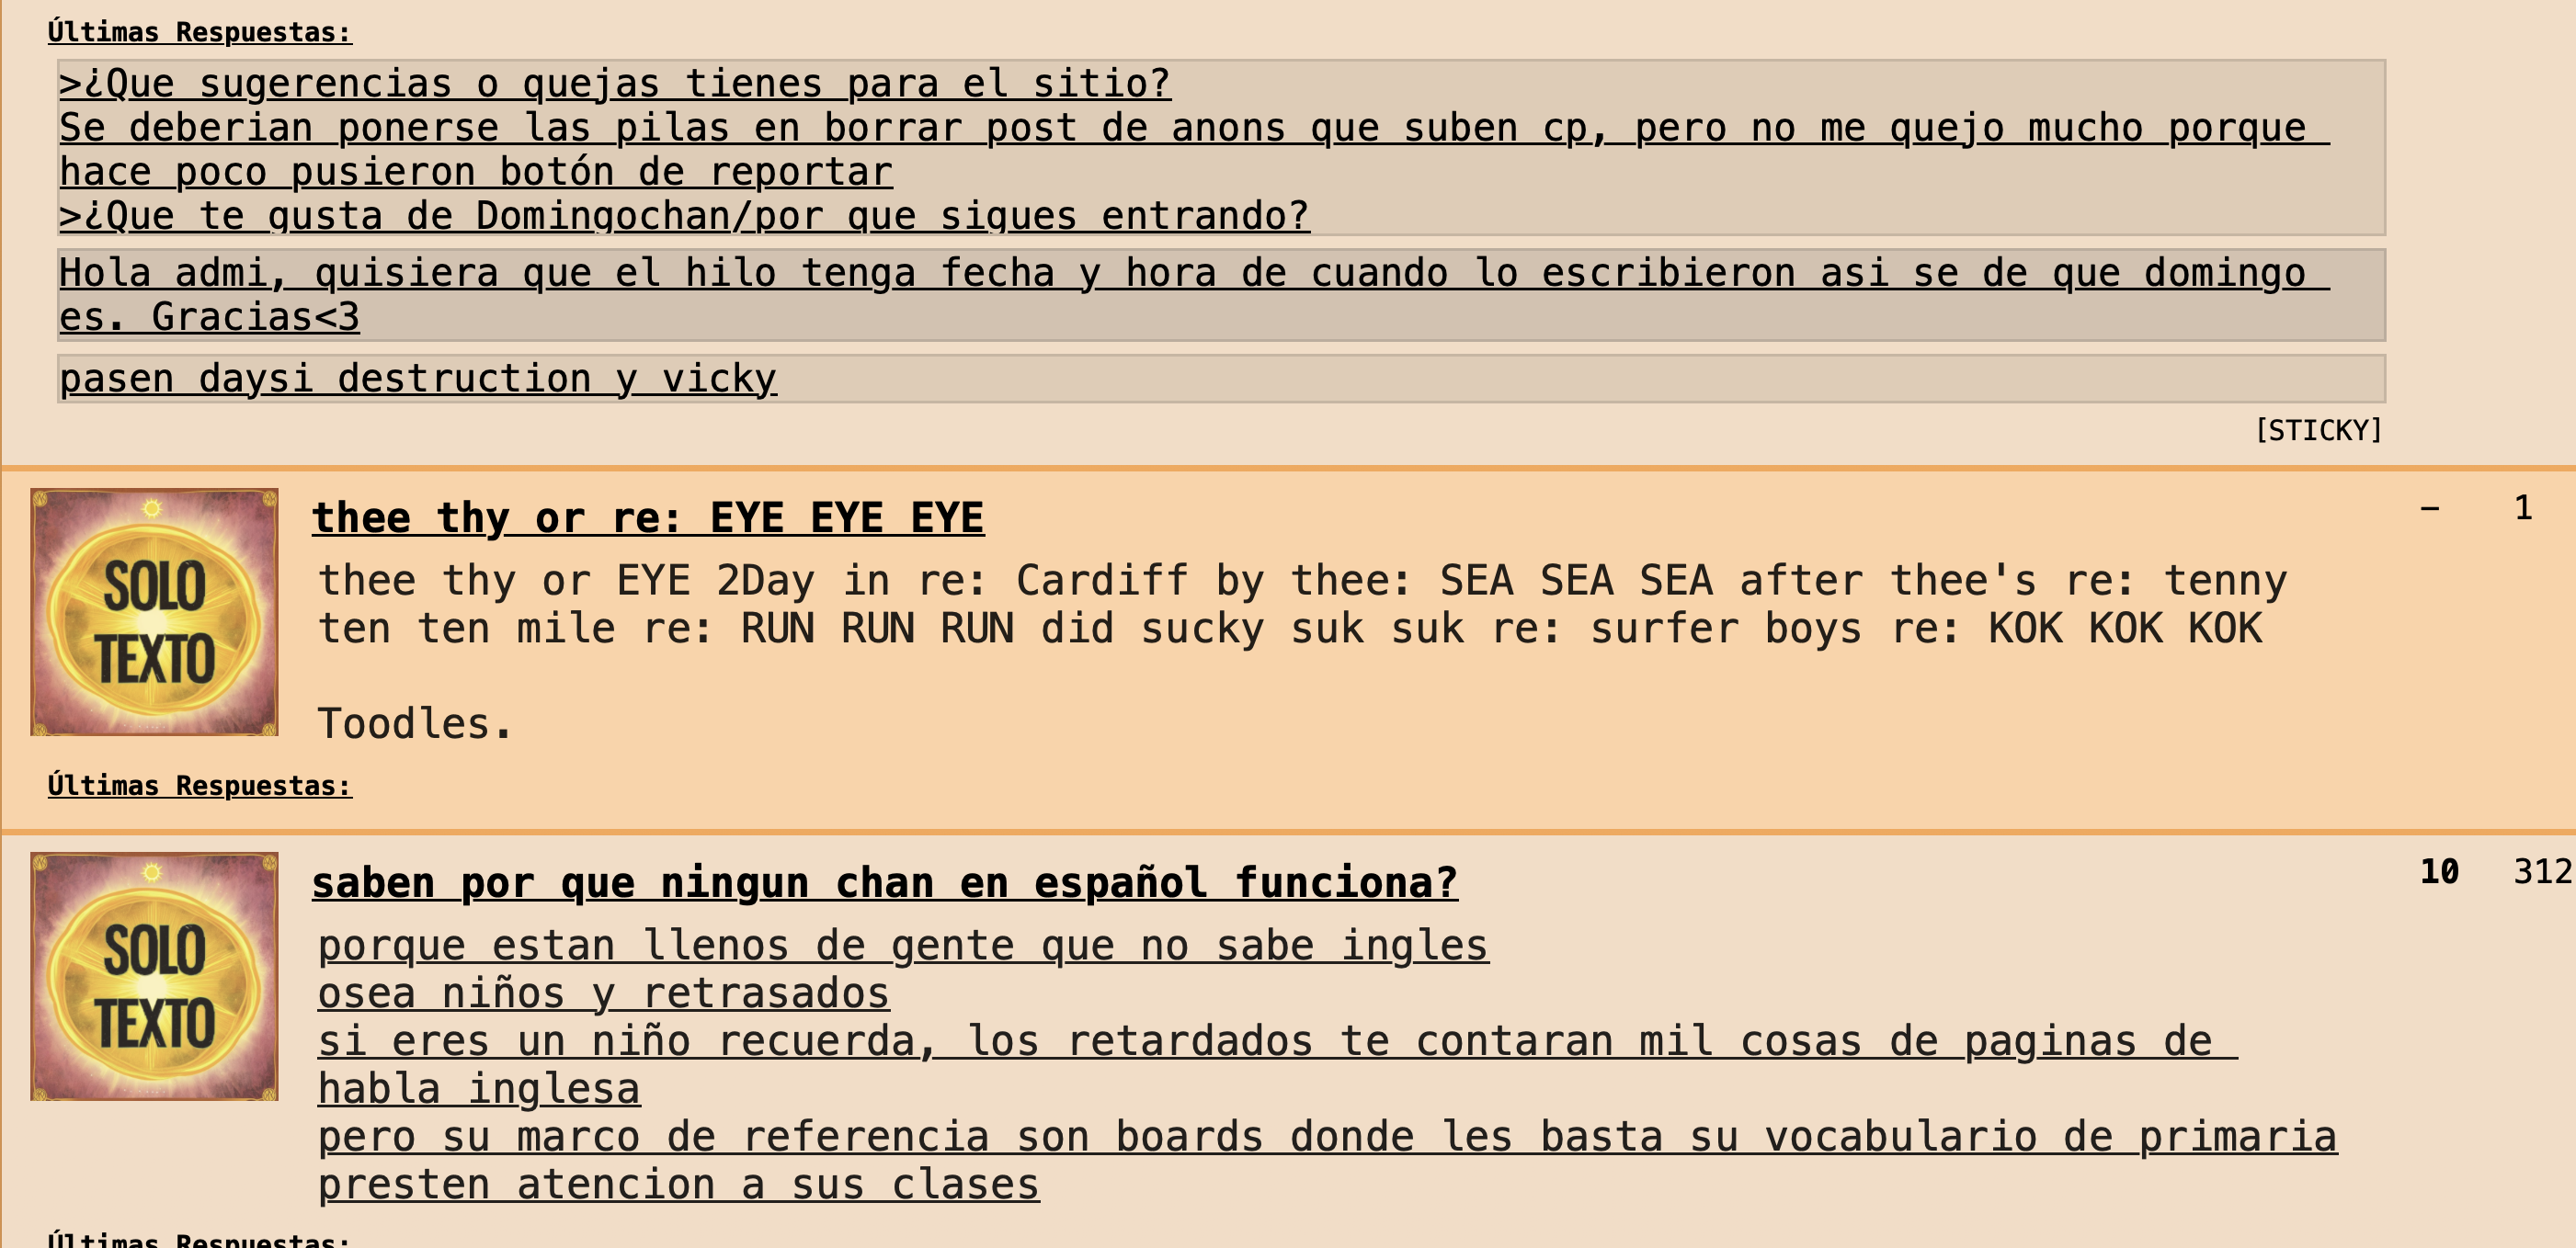Click the "312" counter on the español thread
2576x1248 pixels.
pos(2541,872)
